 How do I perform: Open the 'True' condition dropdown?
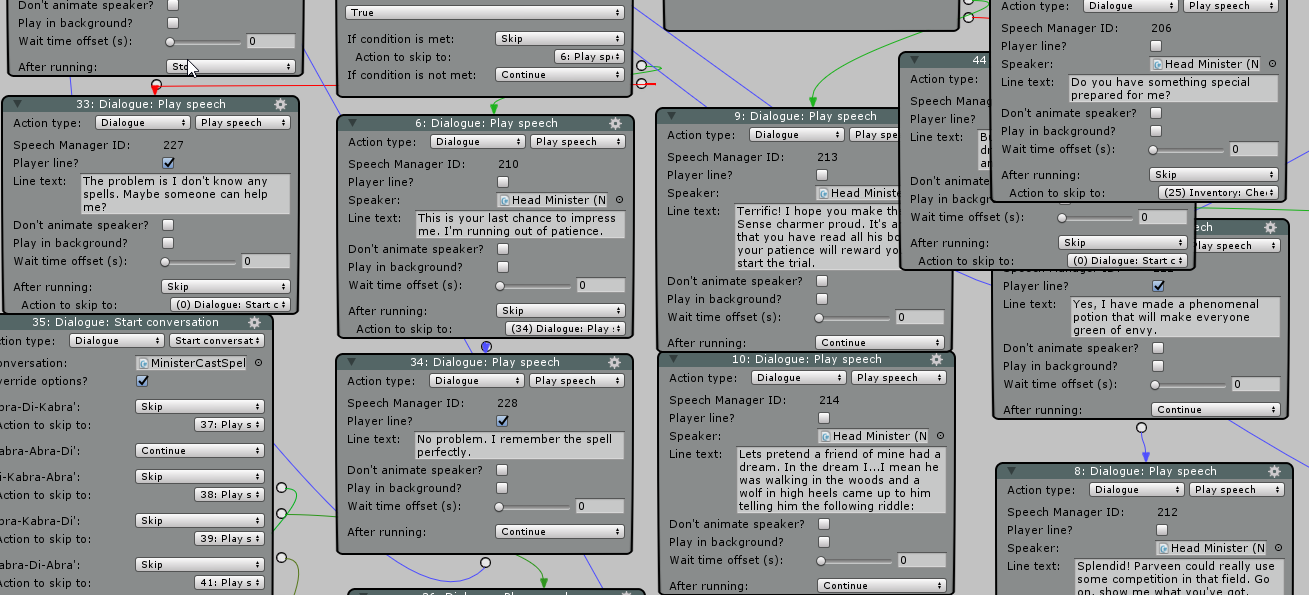[484, 13]
